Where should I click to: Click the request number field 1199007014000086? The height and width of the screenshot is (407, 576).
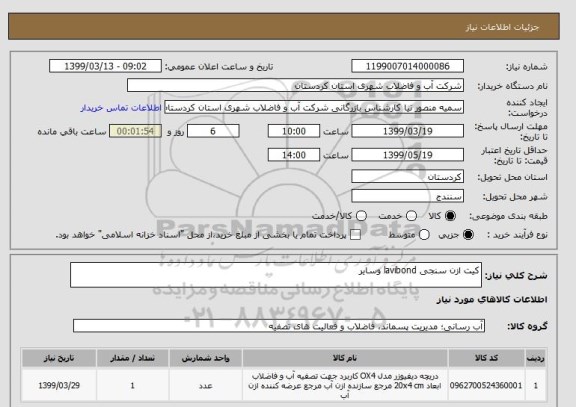click(x=407, y=66)
